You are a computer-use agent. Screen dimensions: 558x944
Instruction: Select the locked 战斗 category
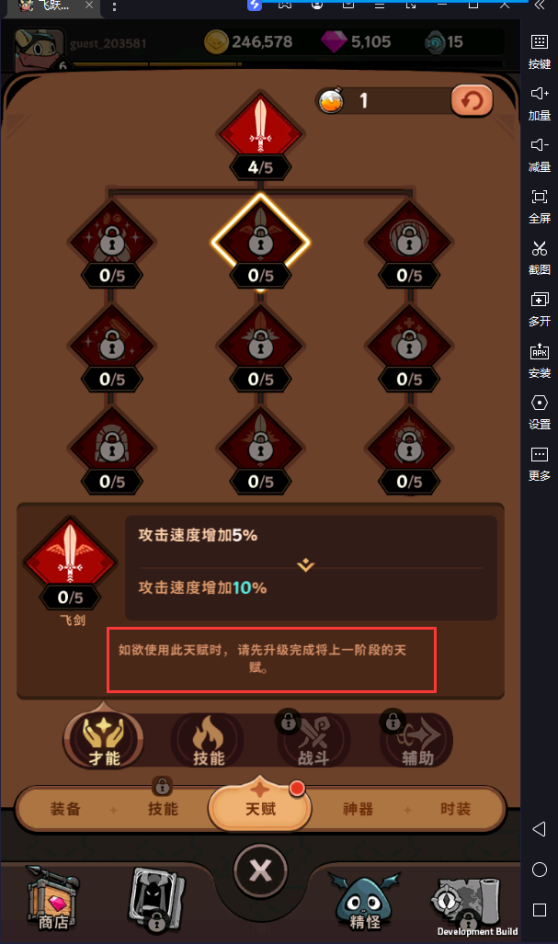[313, 740]
